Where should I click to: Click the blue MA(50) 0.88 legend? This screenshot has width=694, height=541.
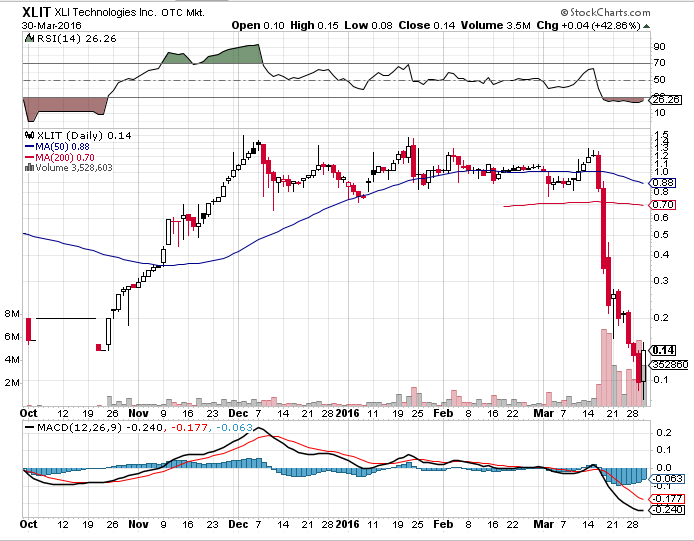point(58,147)
